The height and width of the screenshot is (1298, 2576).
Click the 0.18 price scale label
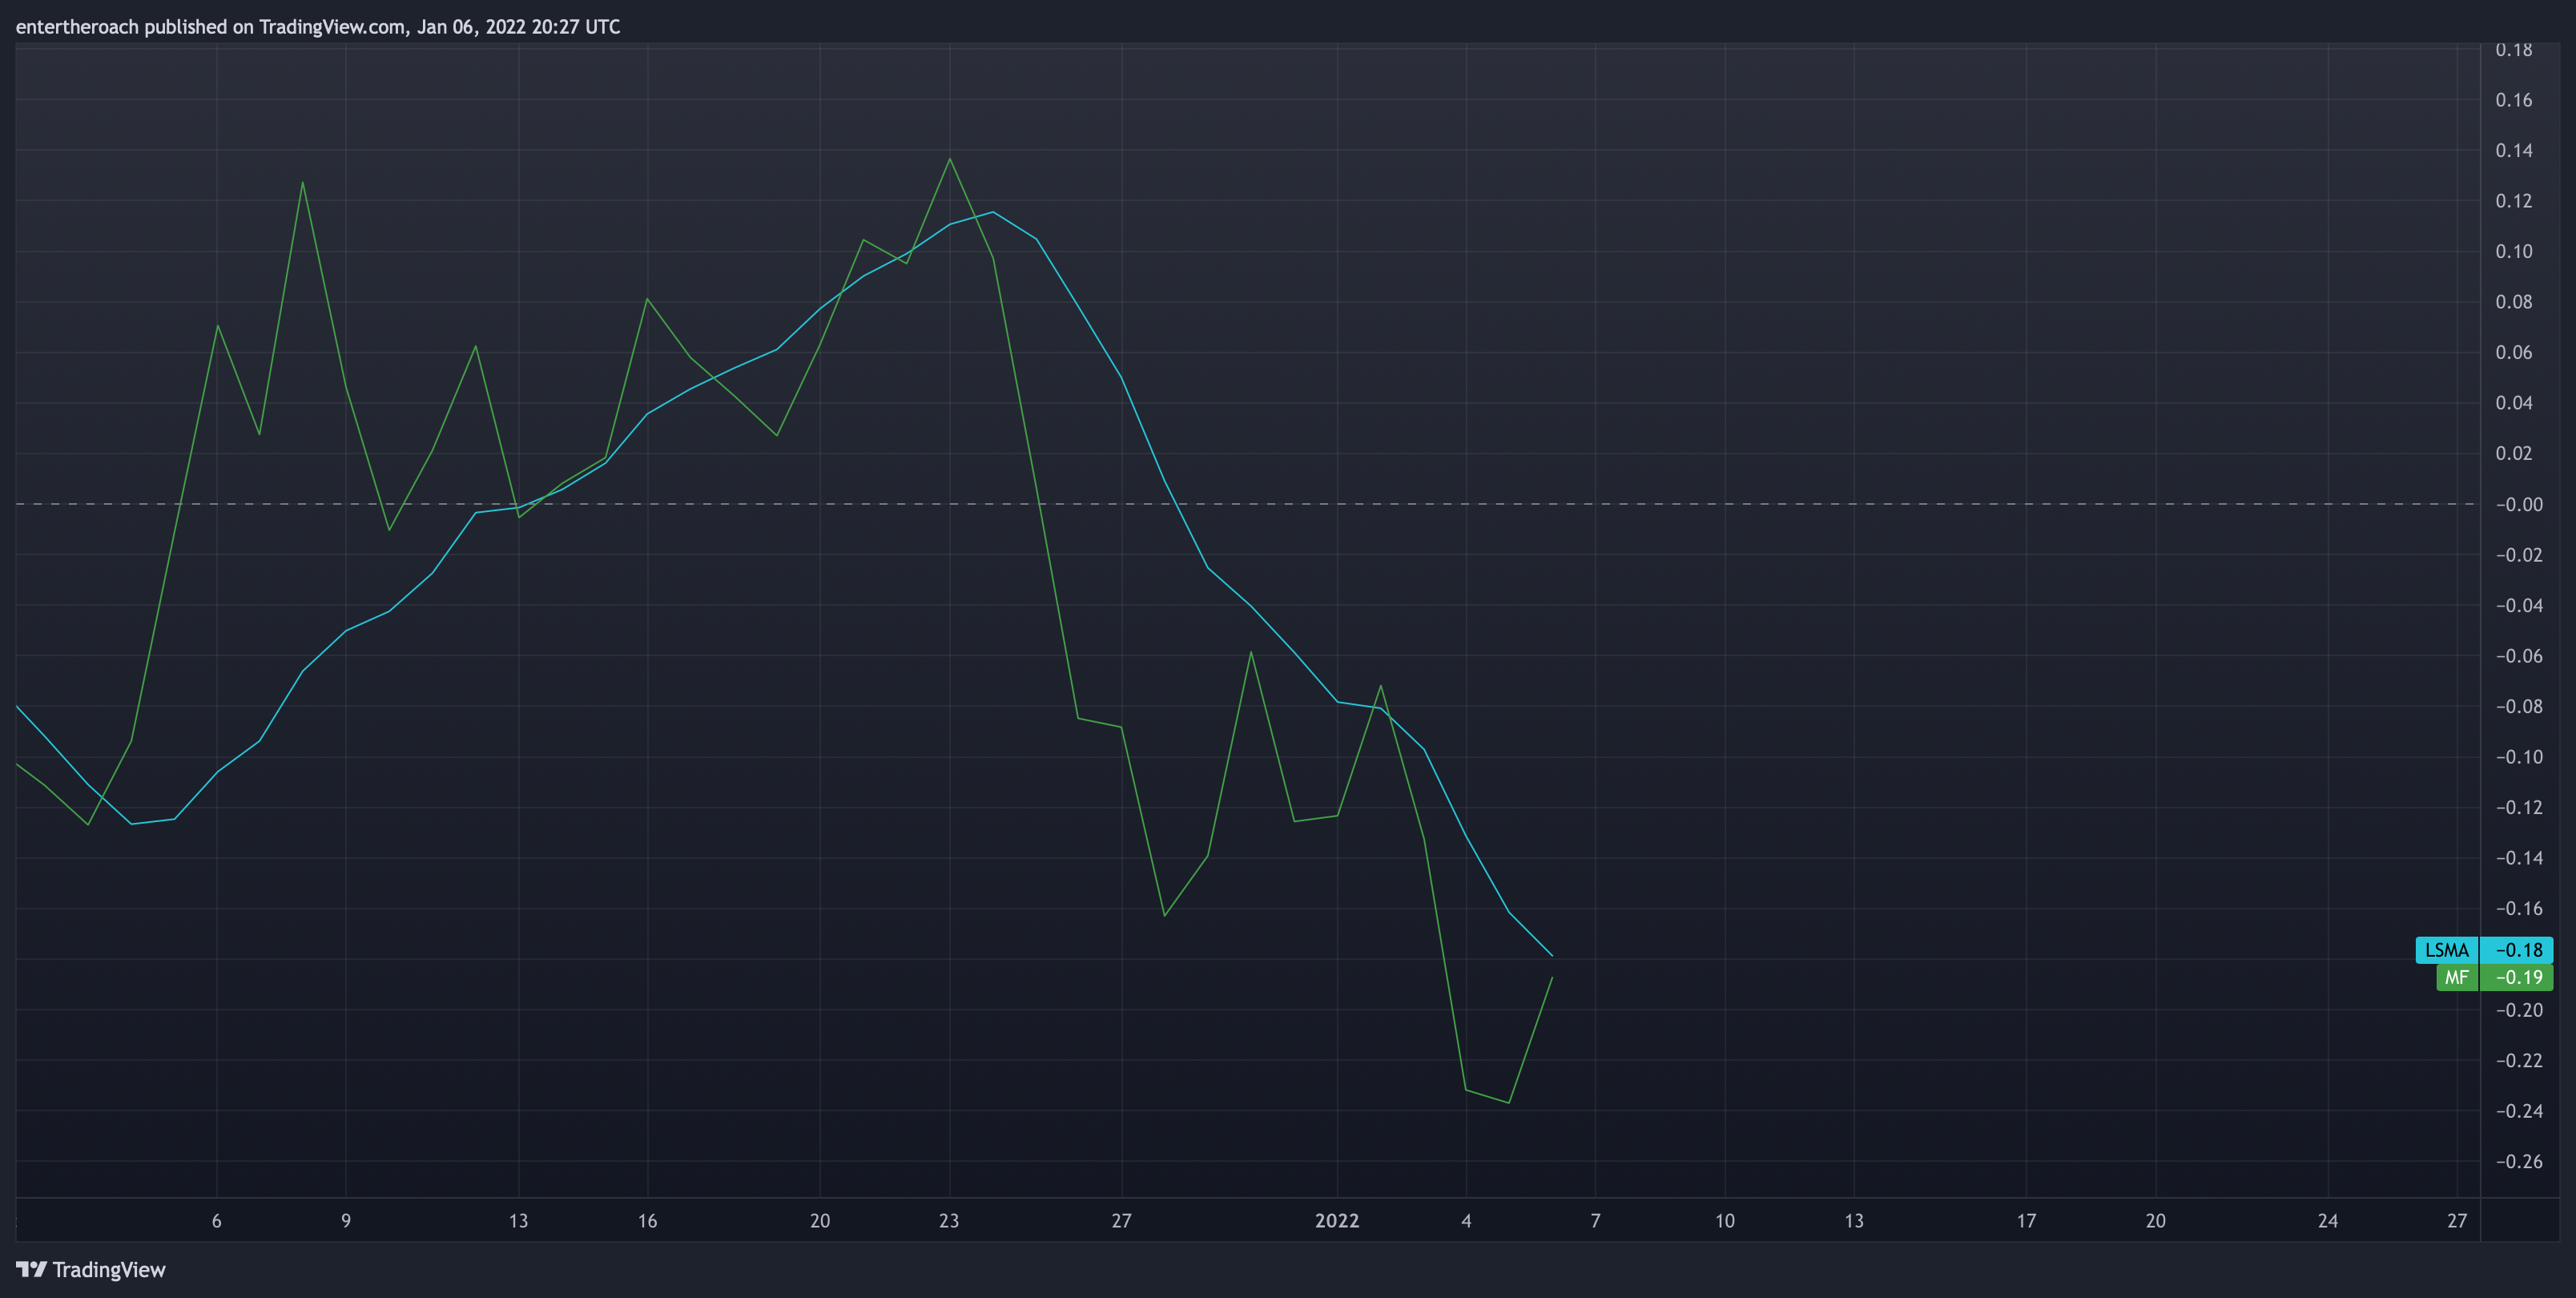tap(2513, 50)
